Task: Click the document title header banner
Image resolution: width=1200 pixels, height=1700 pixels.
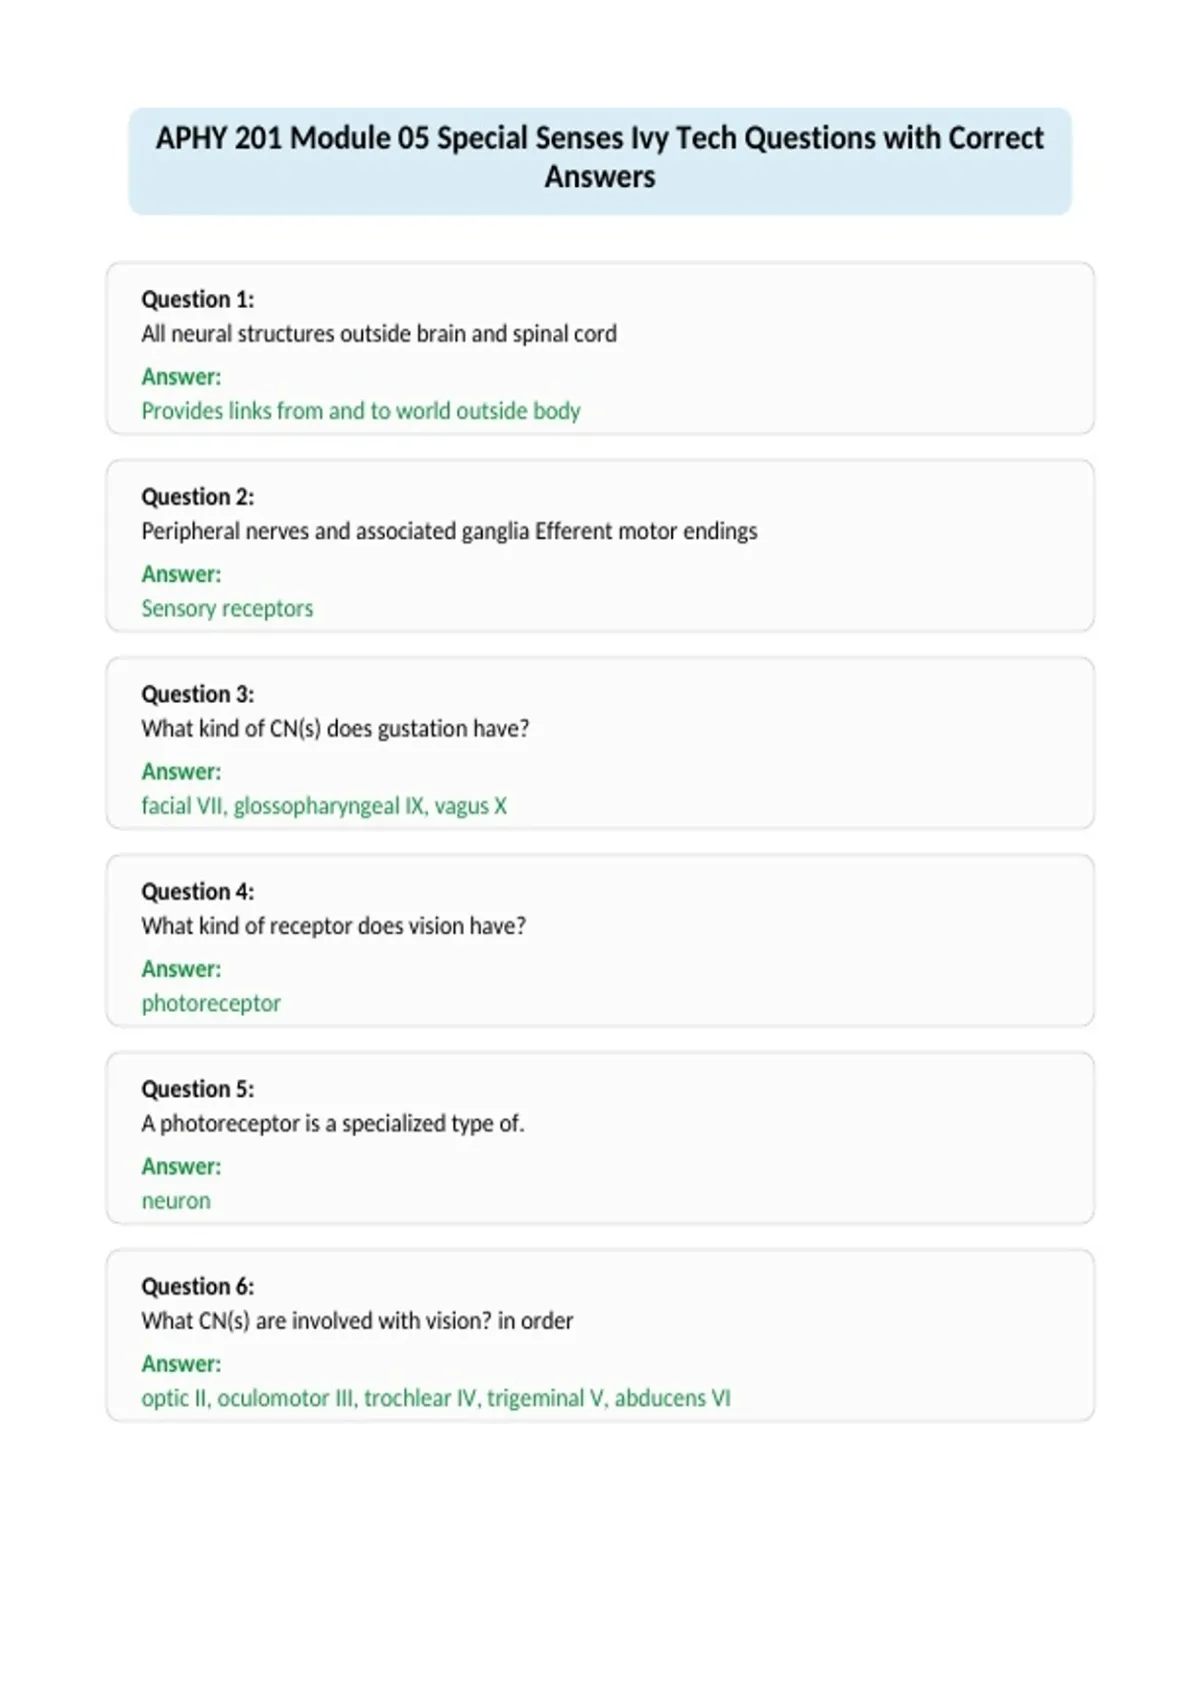Action: tap(600, 161)
